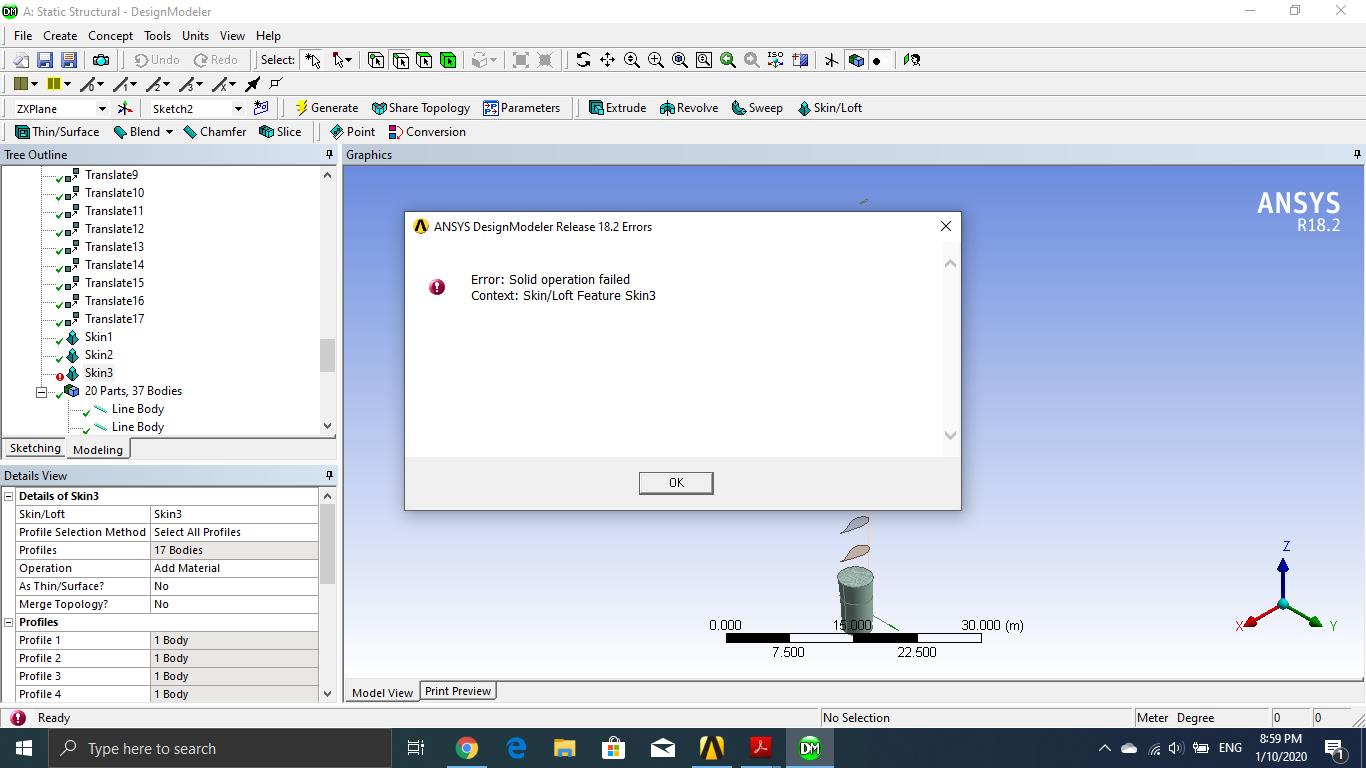Click the Windows Start button

tap(24, 748)
